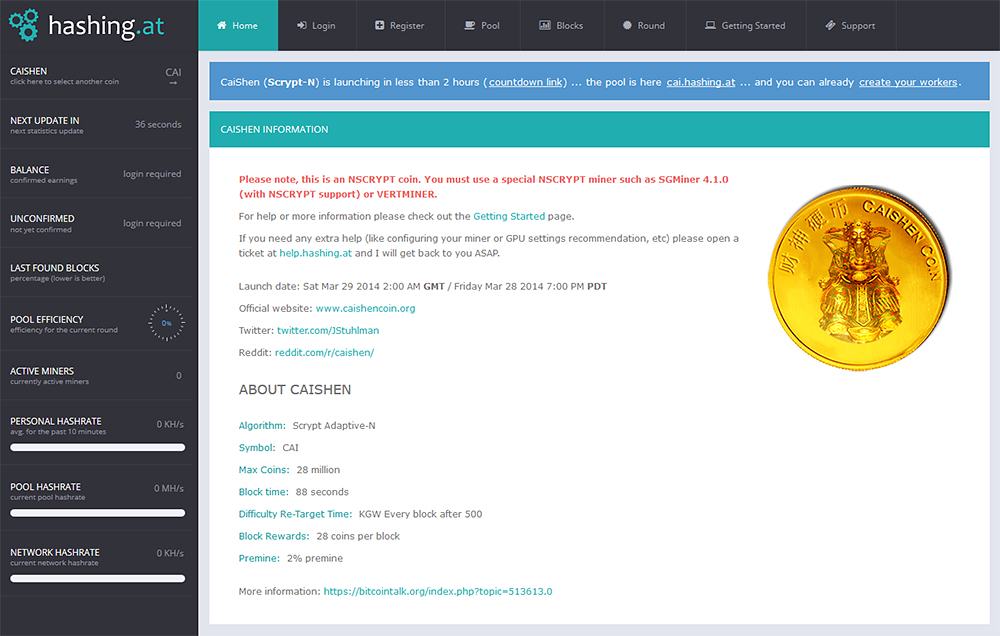Open the Blocks menu item

[562, 26]
